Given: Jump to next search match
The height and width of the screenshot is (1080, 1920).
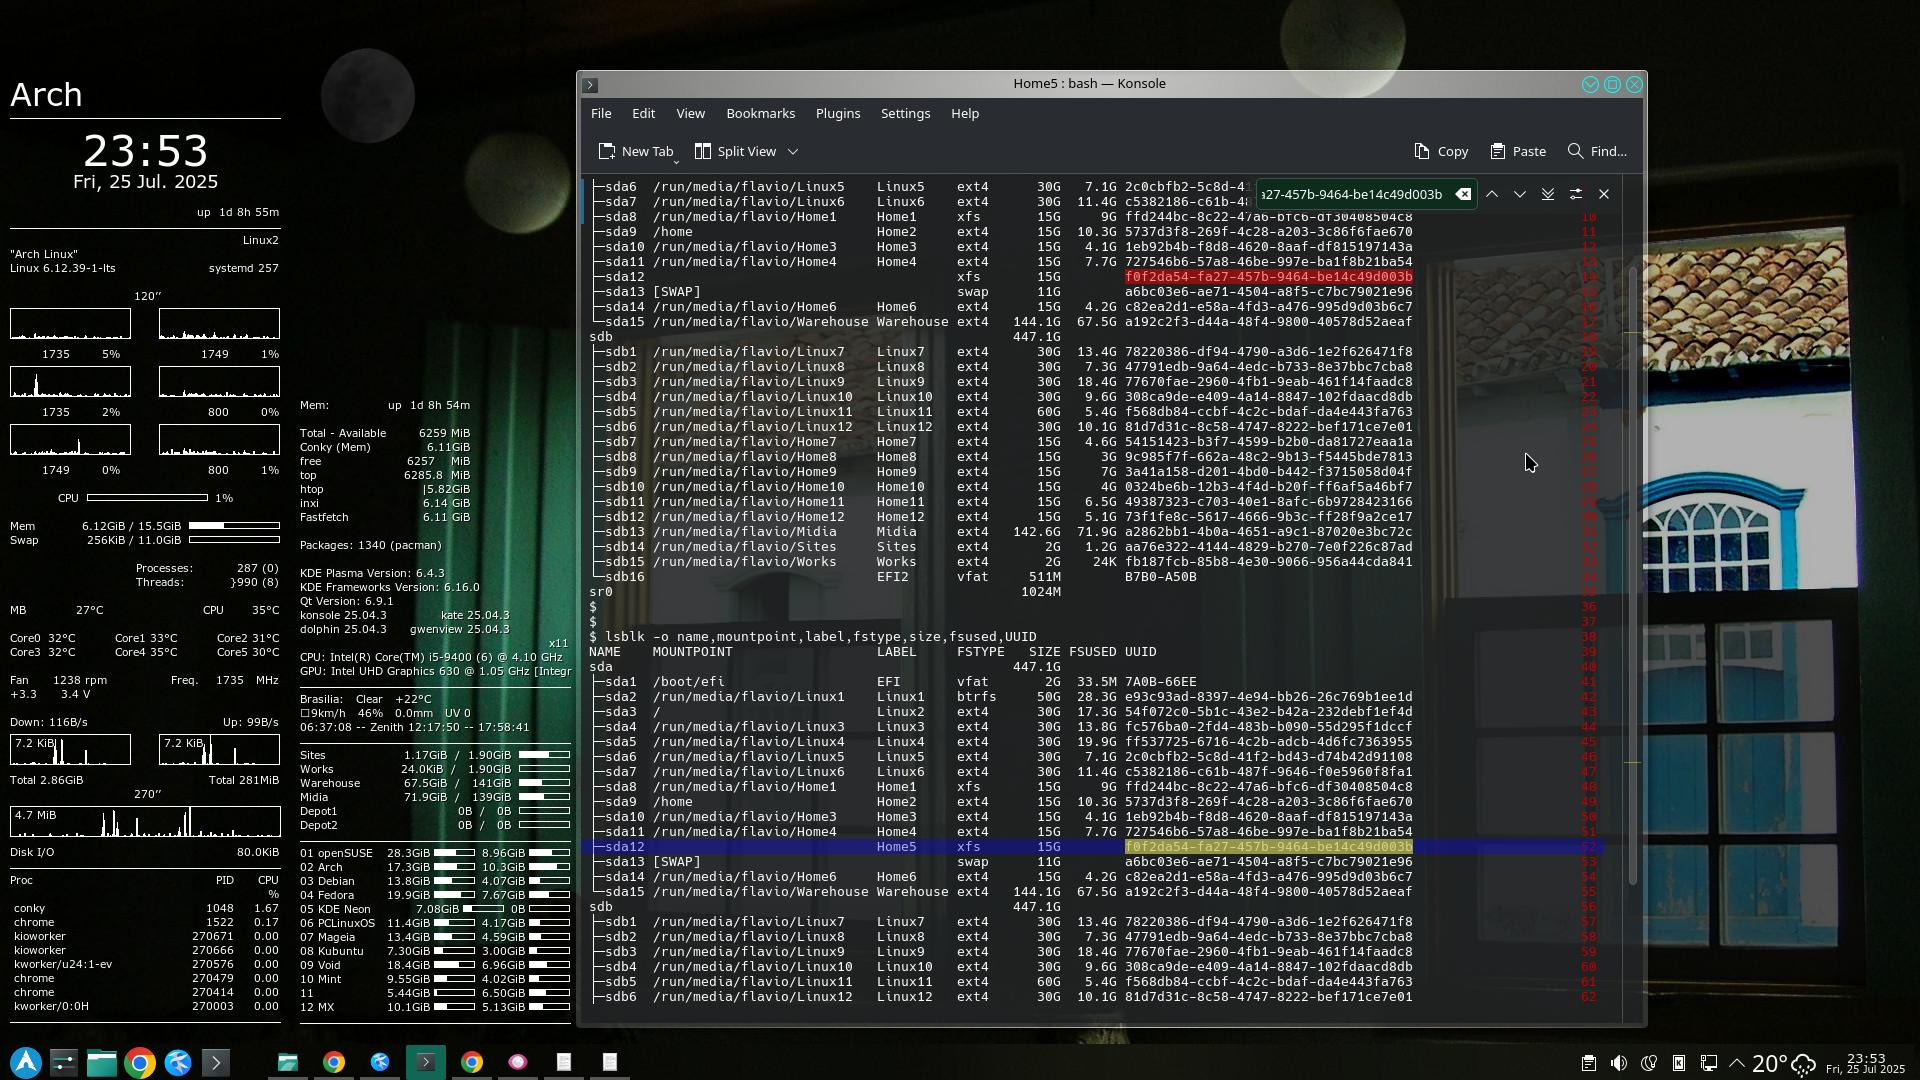Looking at the screenshot, I should pyautogui.click(x=1519, y=194).
